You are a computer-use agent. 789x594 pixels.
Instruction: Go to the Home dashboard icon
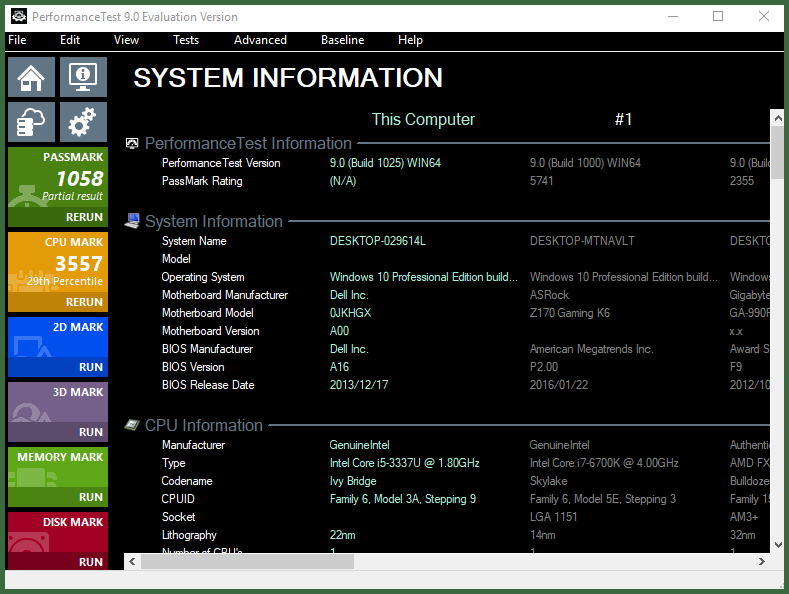click(31, 77)
